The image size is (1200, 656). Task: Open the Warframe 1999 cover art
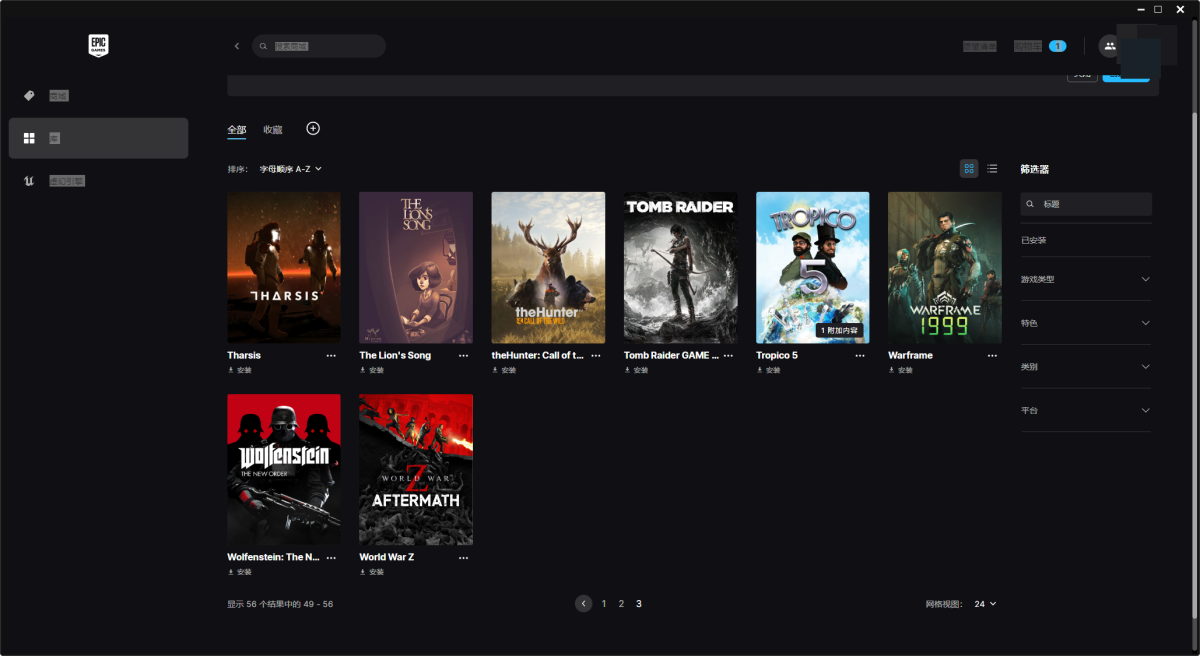click(x=945, y=267)
